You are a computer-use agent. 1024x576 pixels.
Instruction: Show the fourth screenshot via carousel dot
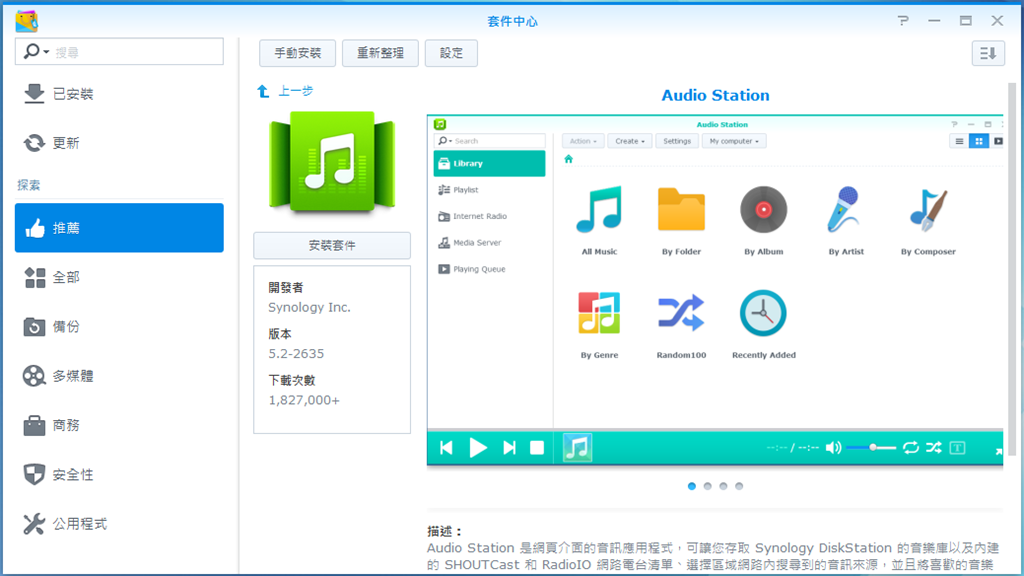tap(739, 486)
